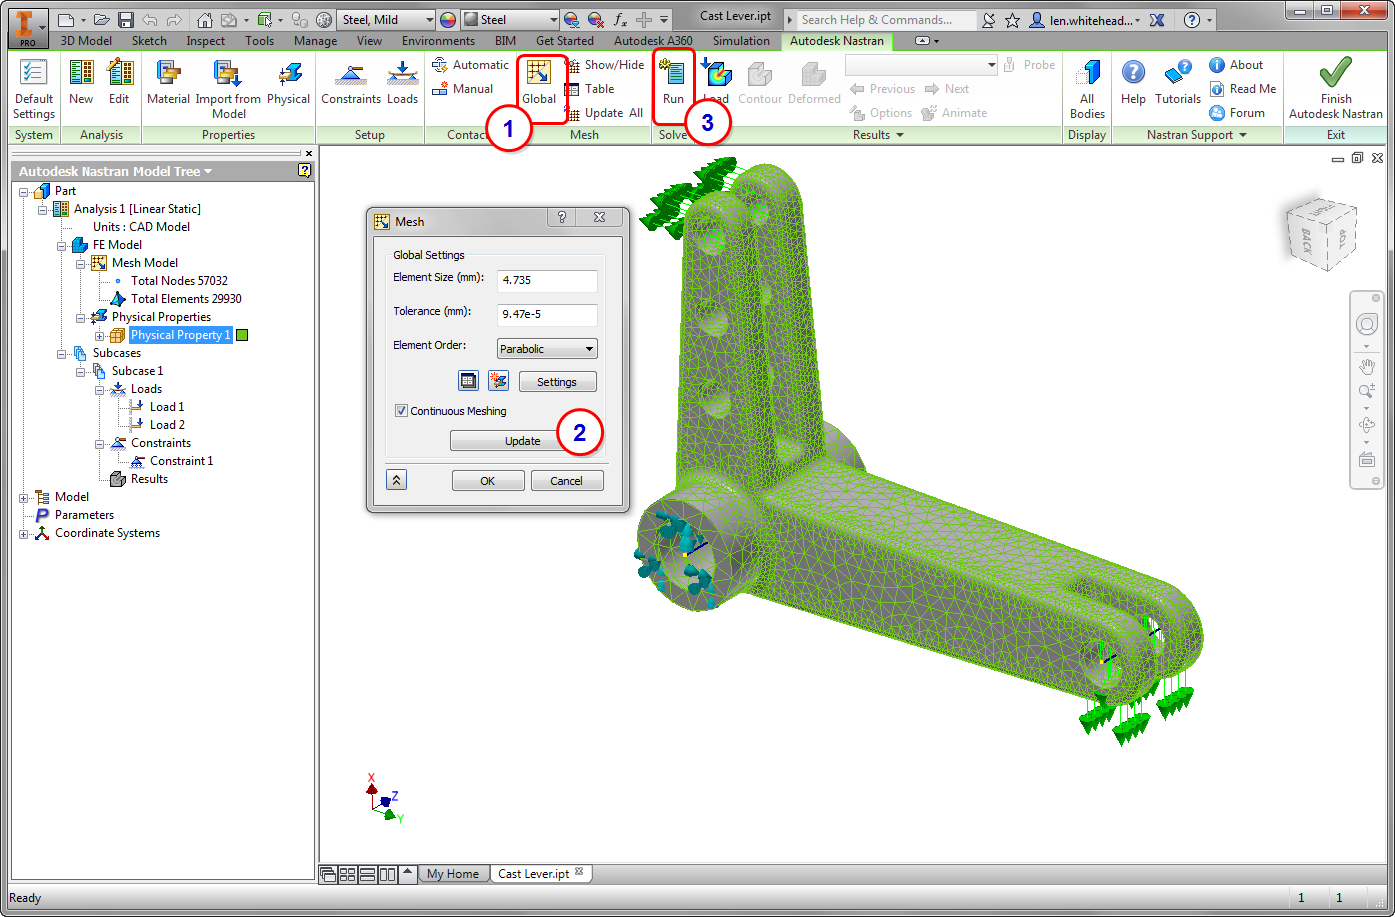Click the Update button in Mesh dialog
This screenshot has width=1395, height=917.
click(x=522, y=441)
